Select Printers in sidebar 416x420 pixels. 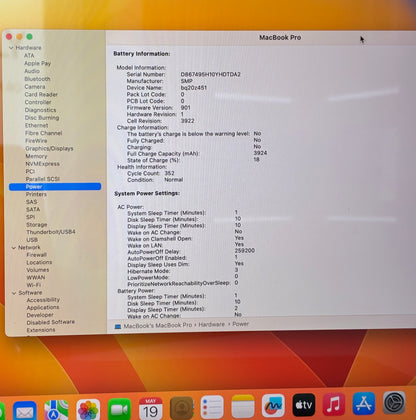[36, 194]
